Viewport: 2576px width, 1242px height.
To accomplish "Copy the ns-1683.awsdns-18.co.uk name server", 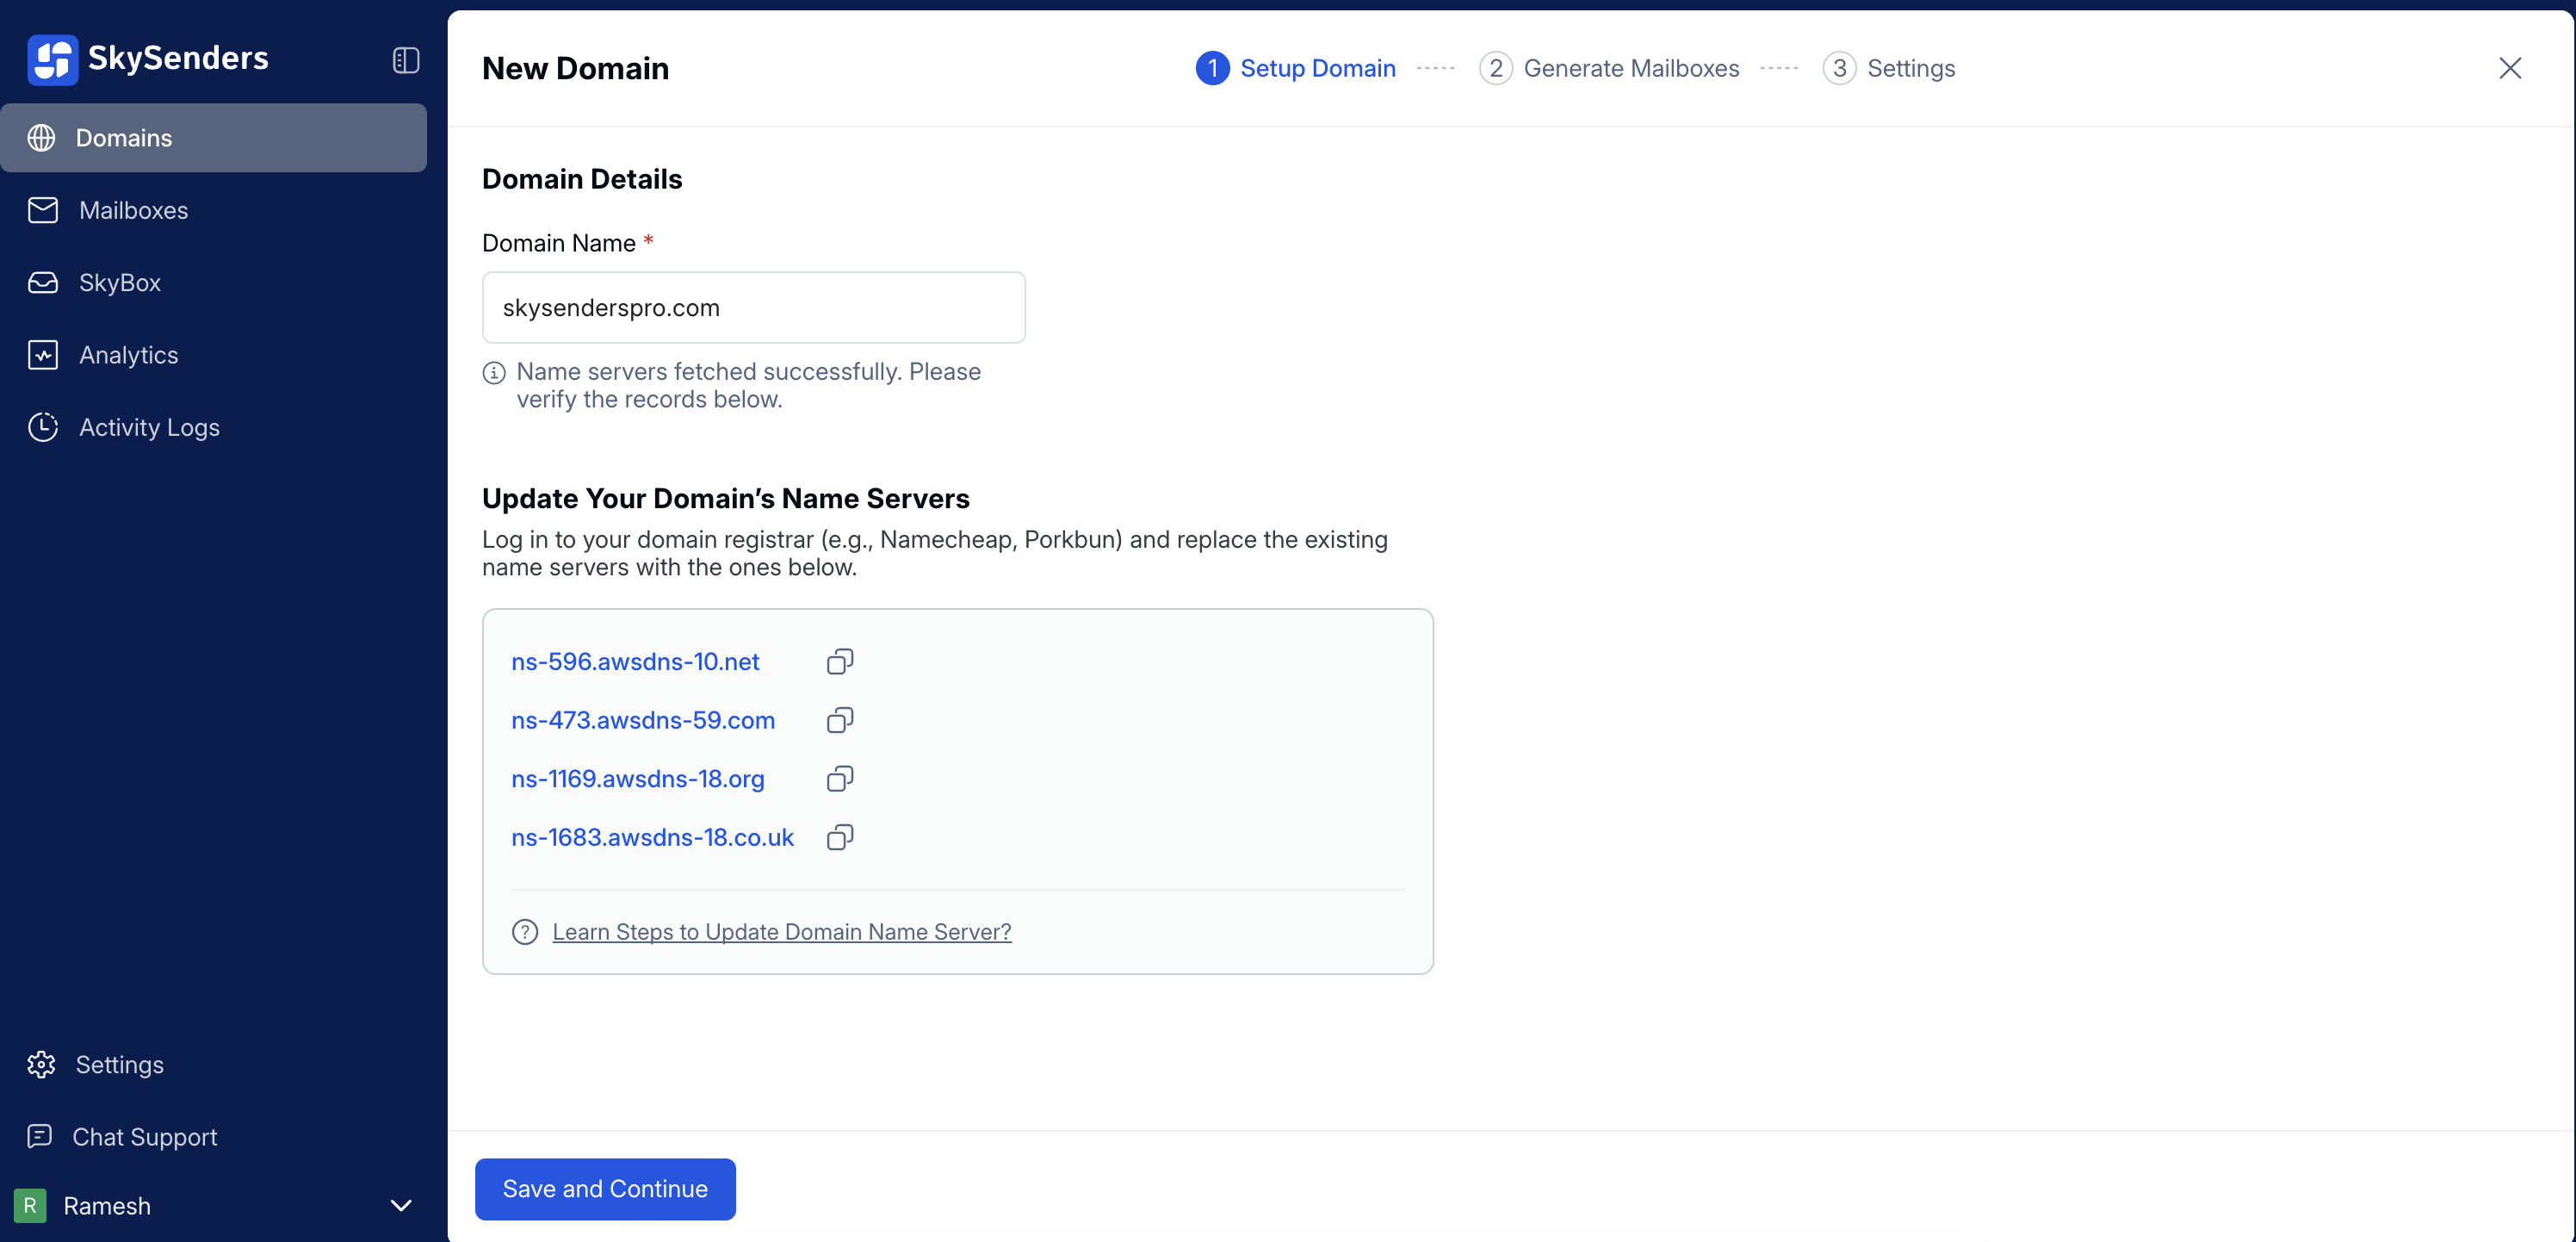I will [x=840, y=837].
